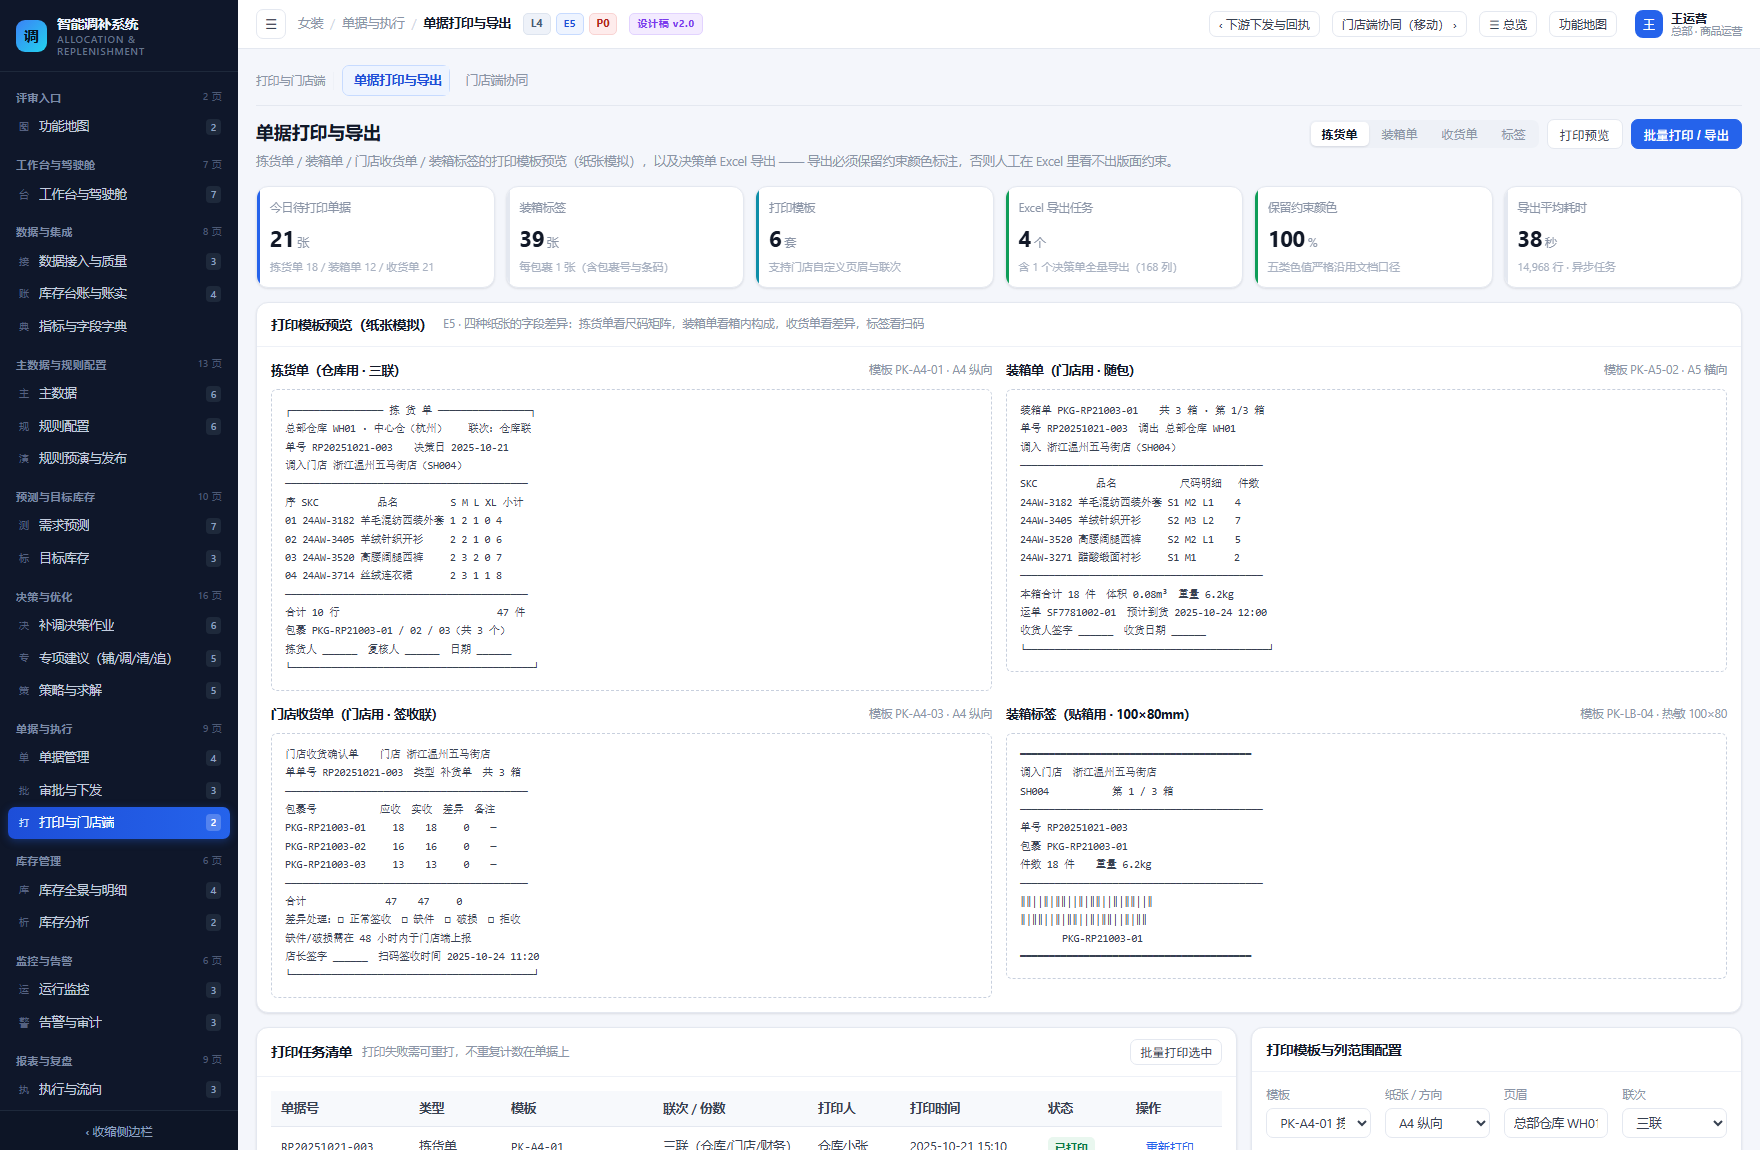Click the 运 icon for 运行监控
The height and width of the screenshot is (1150, 1760).
(24, 990)
